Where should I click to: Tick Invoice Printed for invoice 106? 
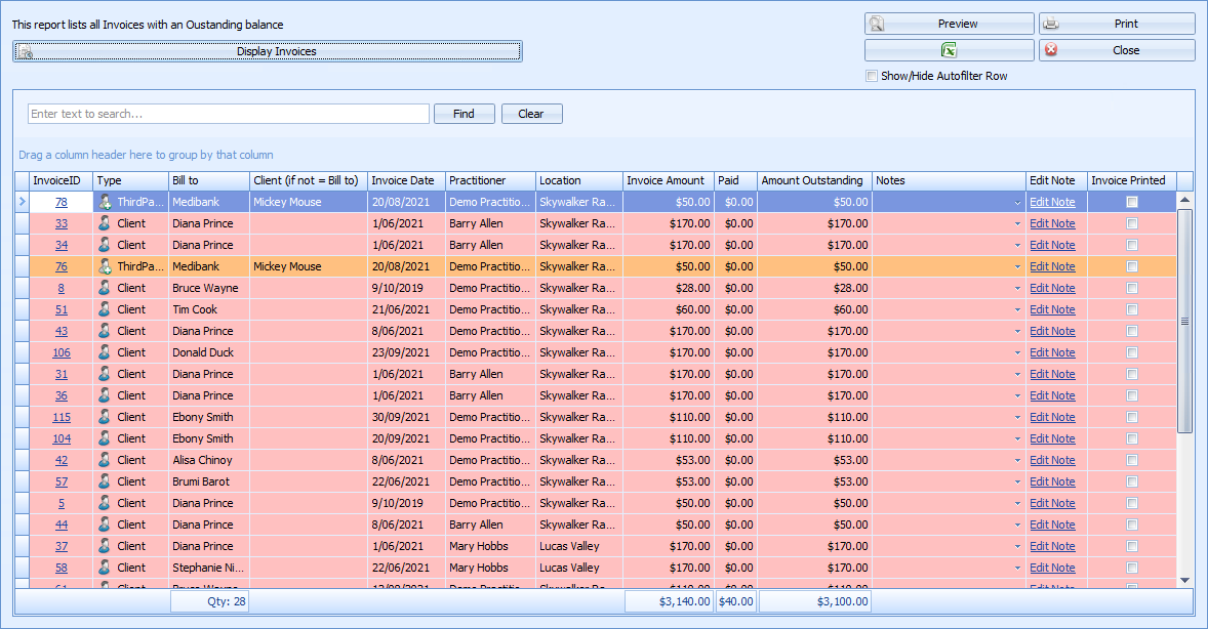[1132, 352]
